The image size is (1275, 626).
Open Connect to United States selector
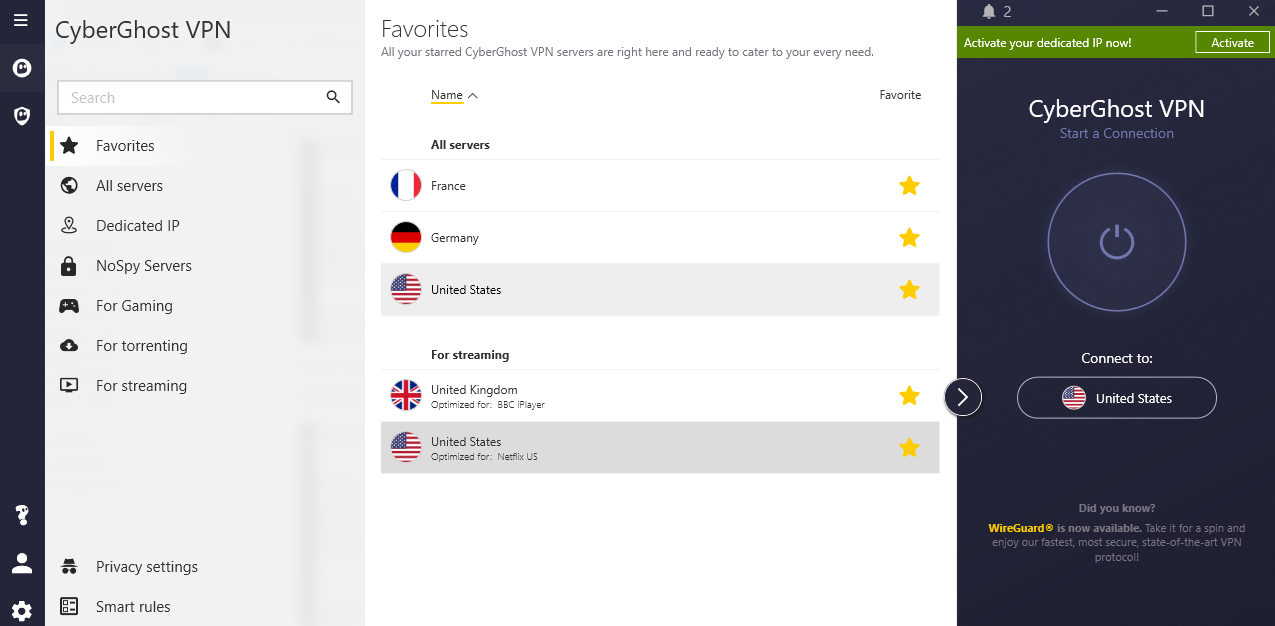pyautogui.click(x=1116, y=398)
